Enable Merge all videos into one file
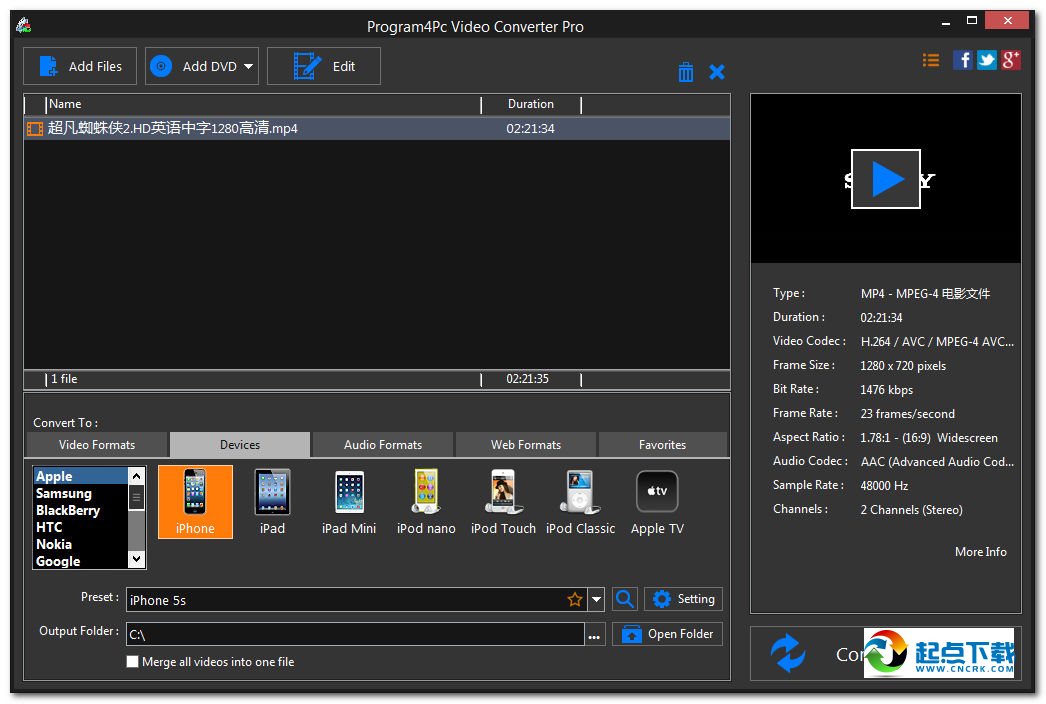Viewport: 1046px width, 704px height. [x=133, y=661]
